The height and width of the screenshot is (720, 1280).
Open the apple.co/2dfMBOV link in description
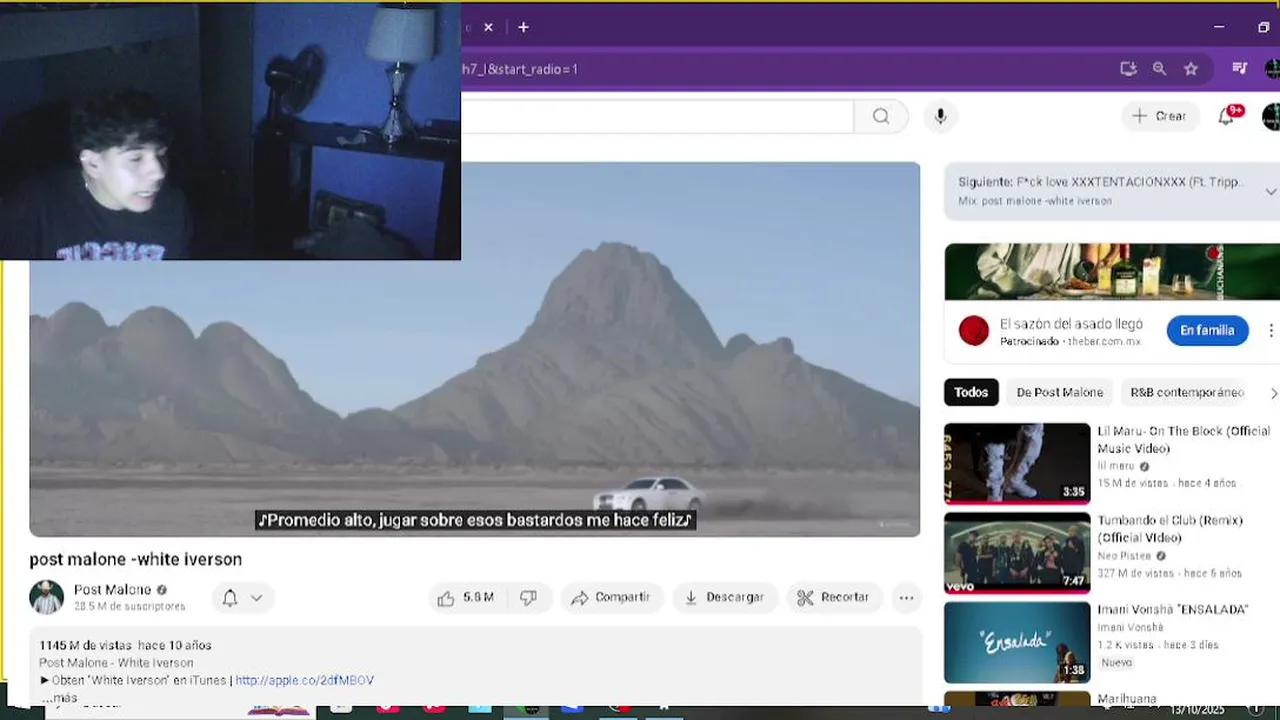point(304,680)
